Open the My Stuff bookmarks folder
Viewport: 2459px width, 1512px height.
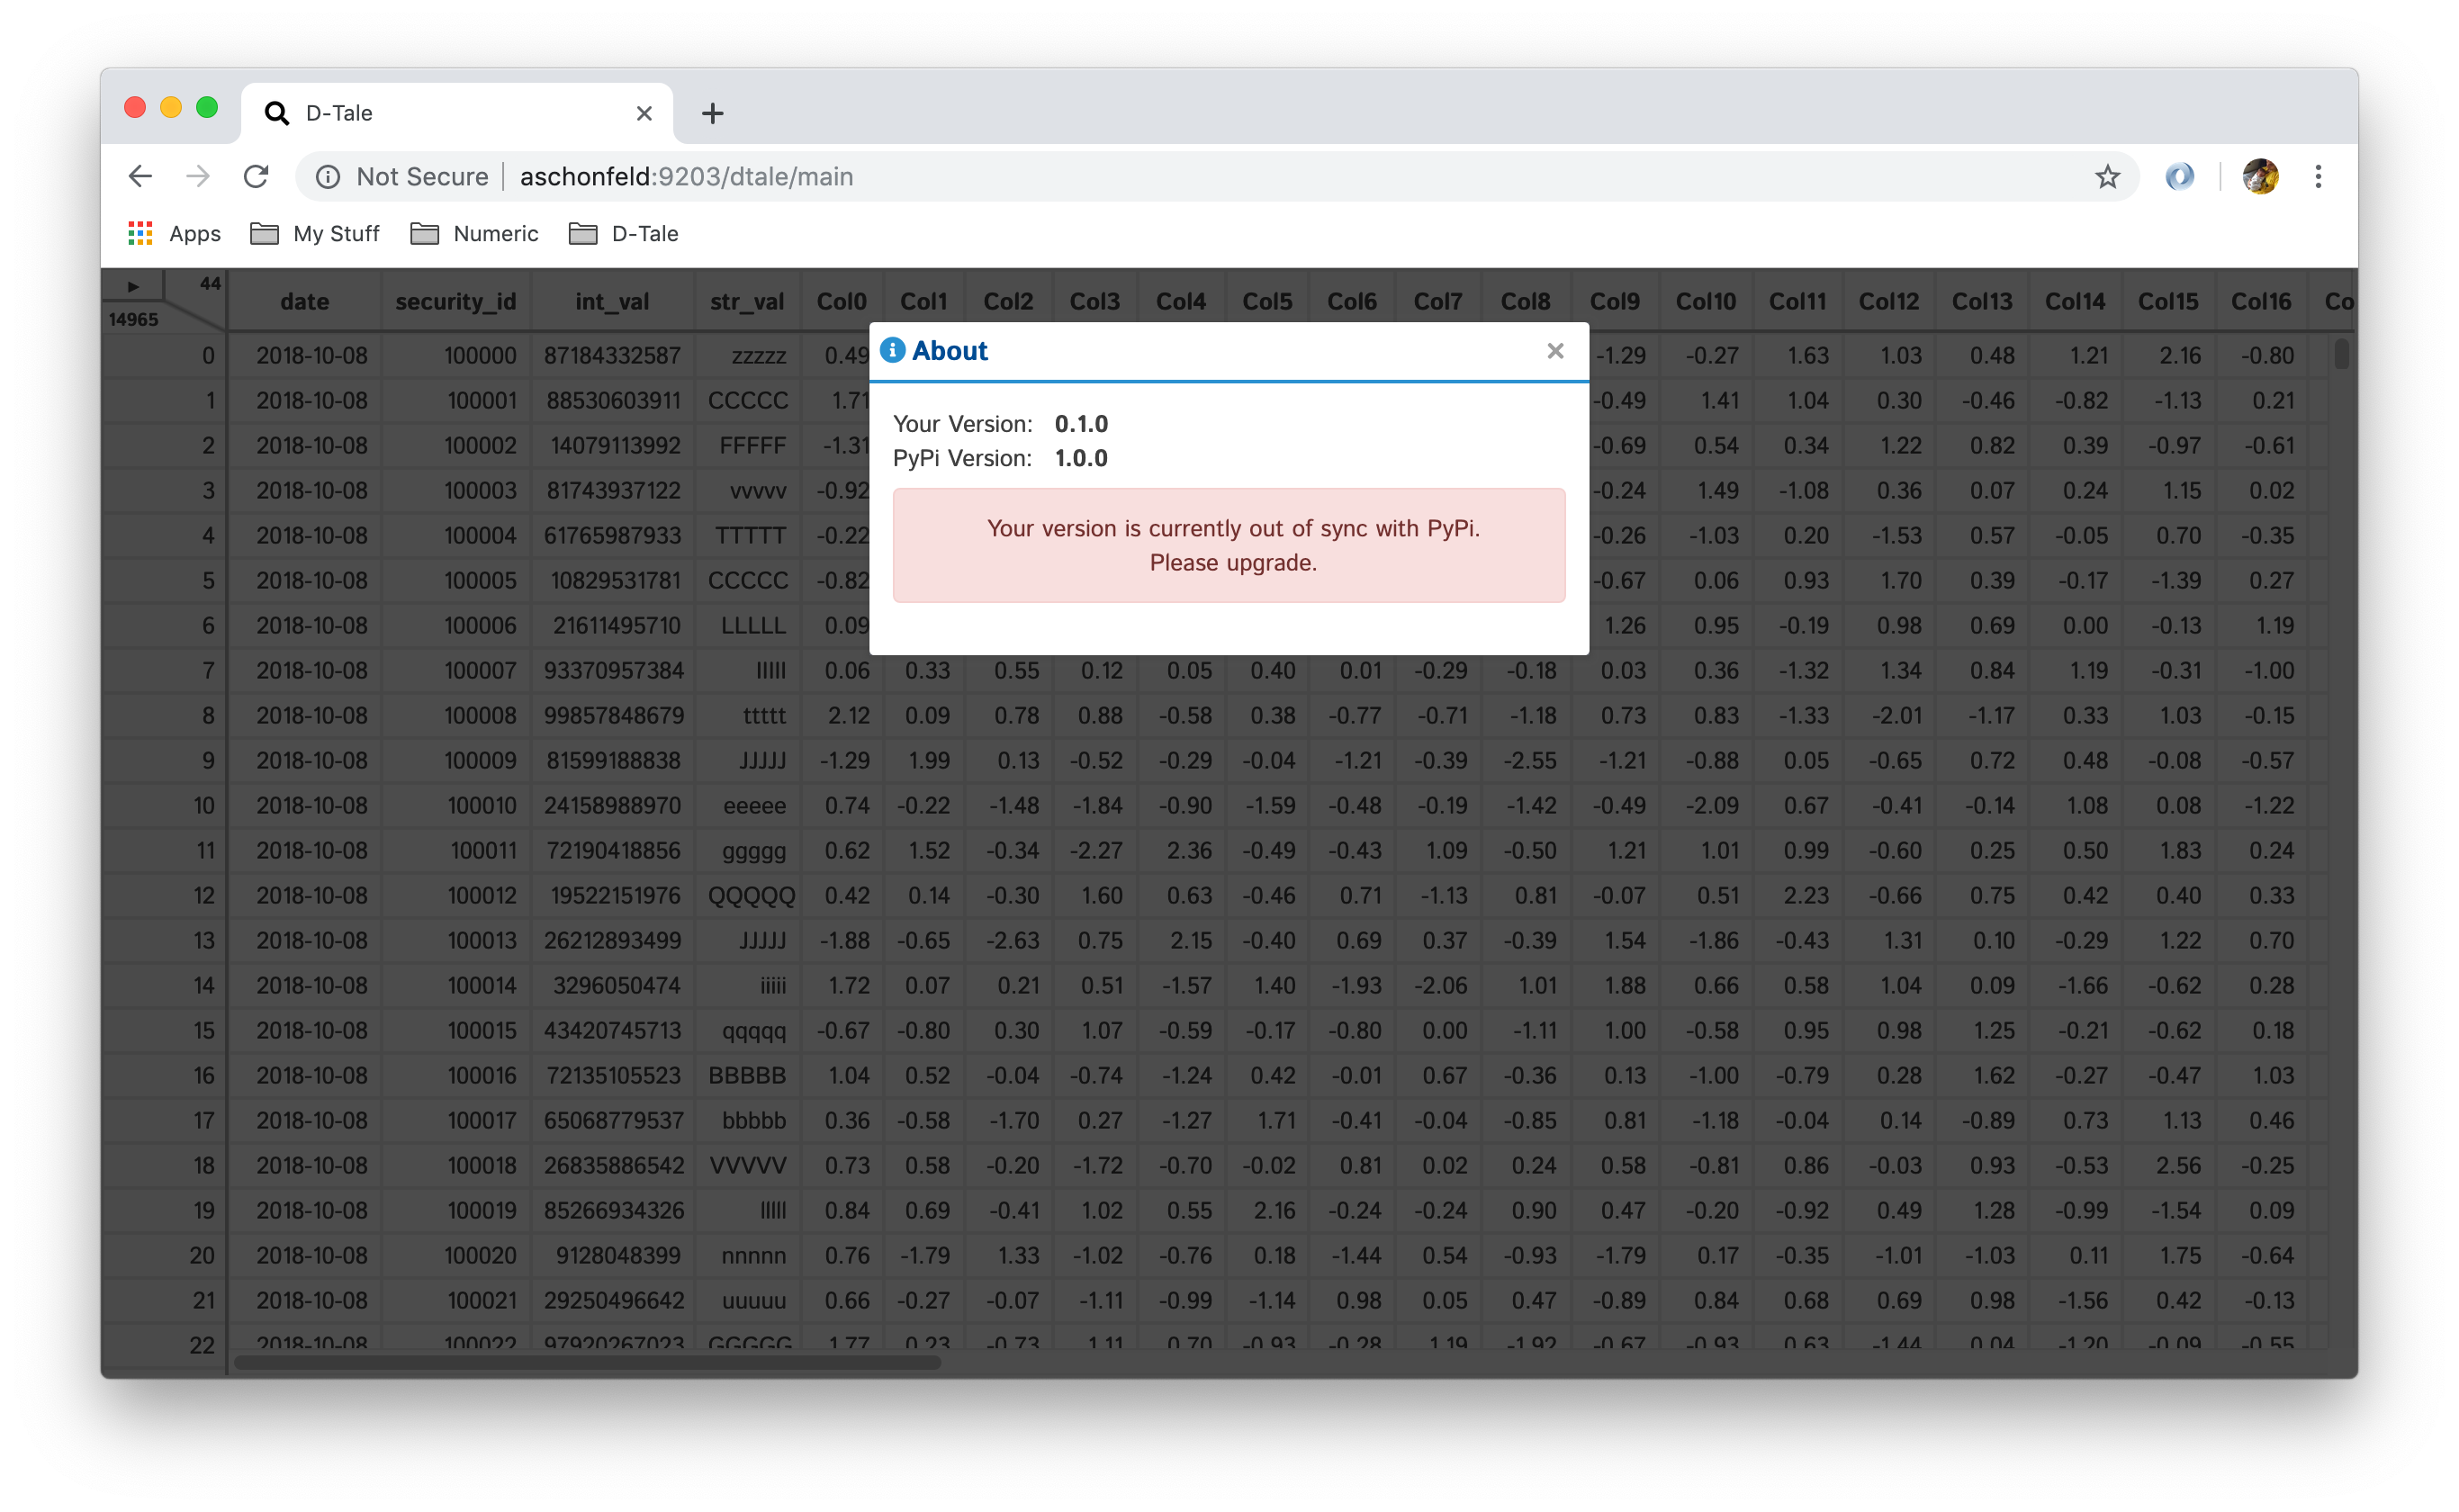point(315,234)
